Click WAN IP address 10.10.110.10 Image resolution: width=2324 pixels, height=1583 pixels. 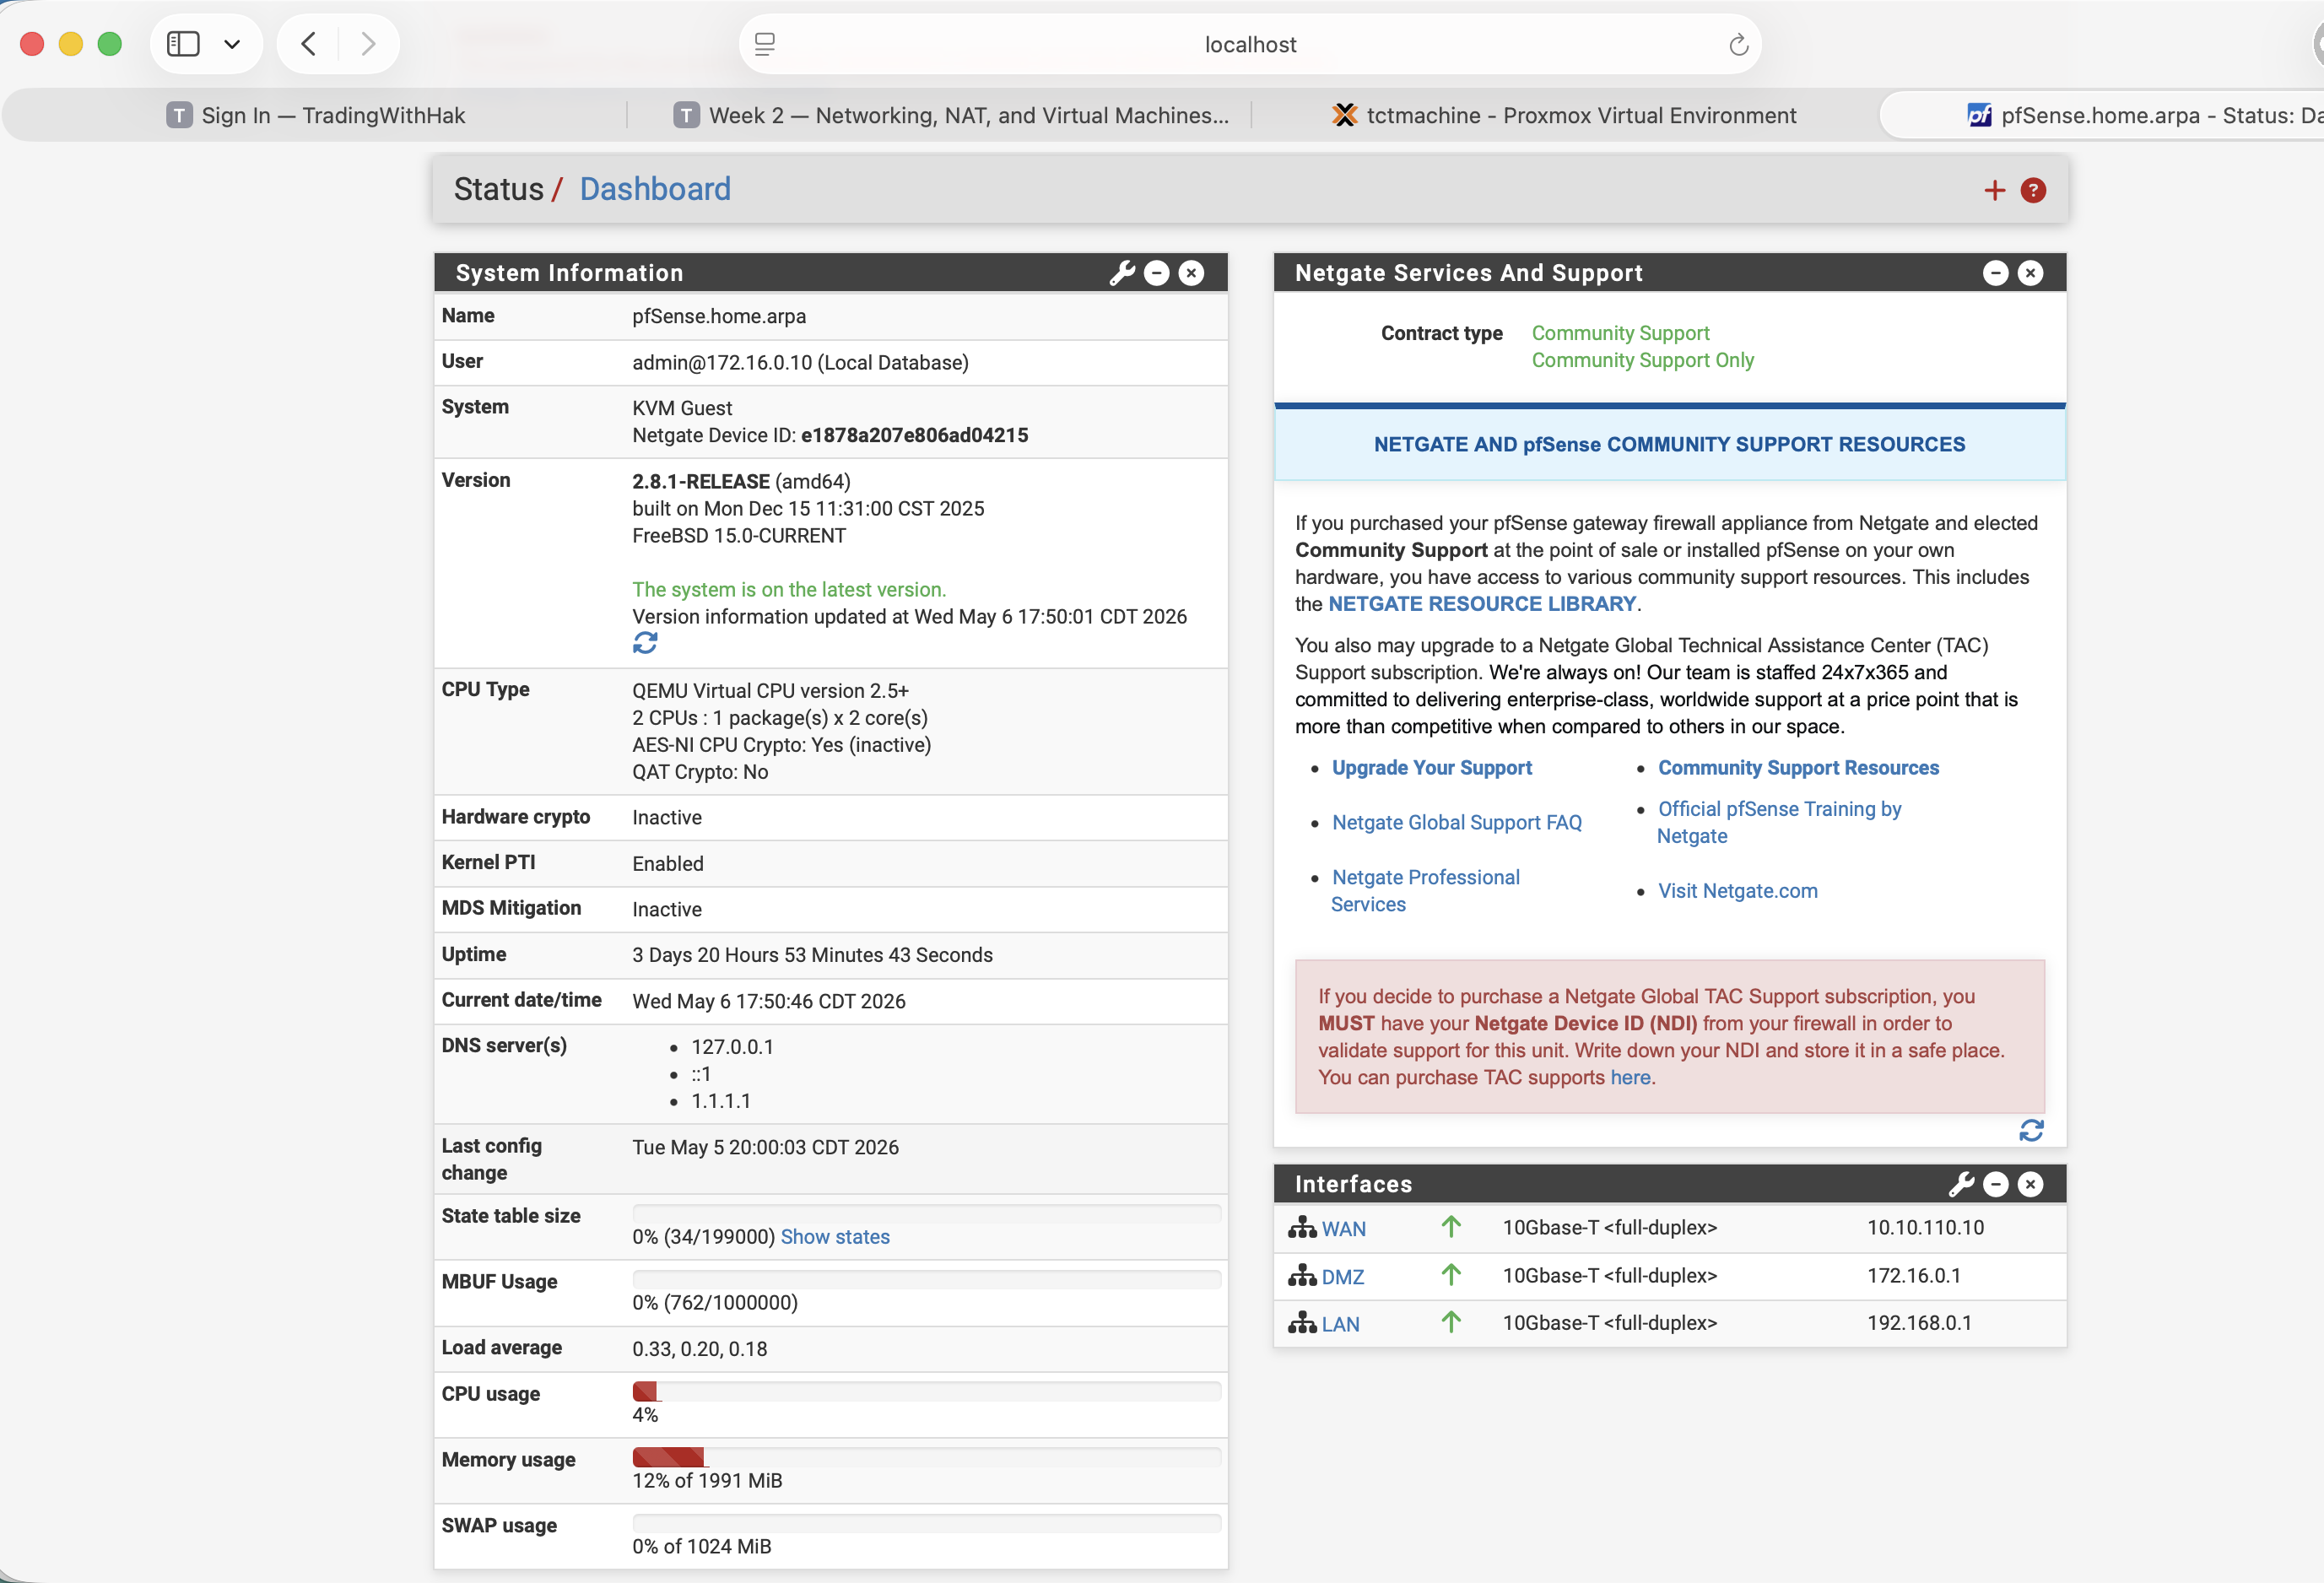[1925, 1228]
